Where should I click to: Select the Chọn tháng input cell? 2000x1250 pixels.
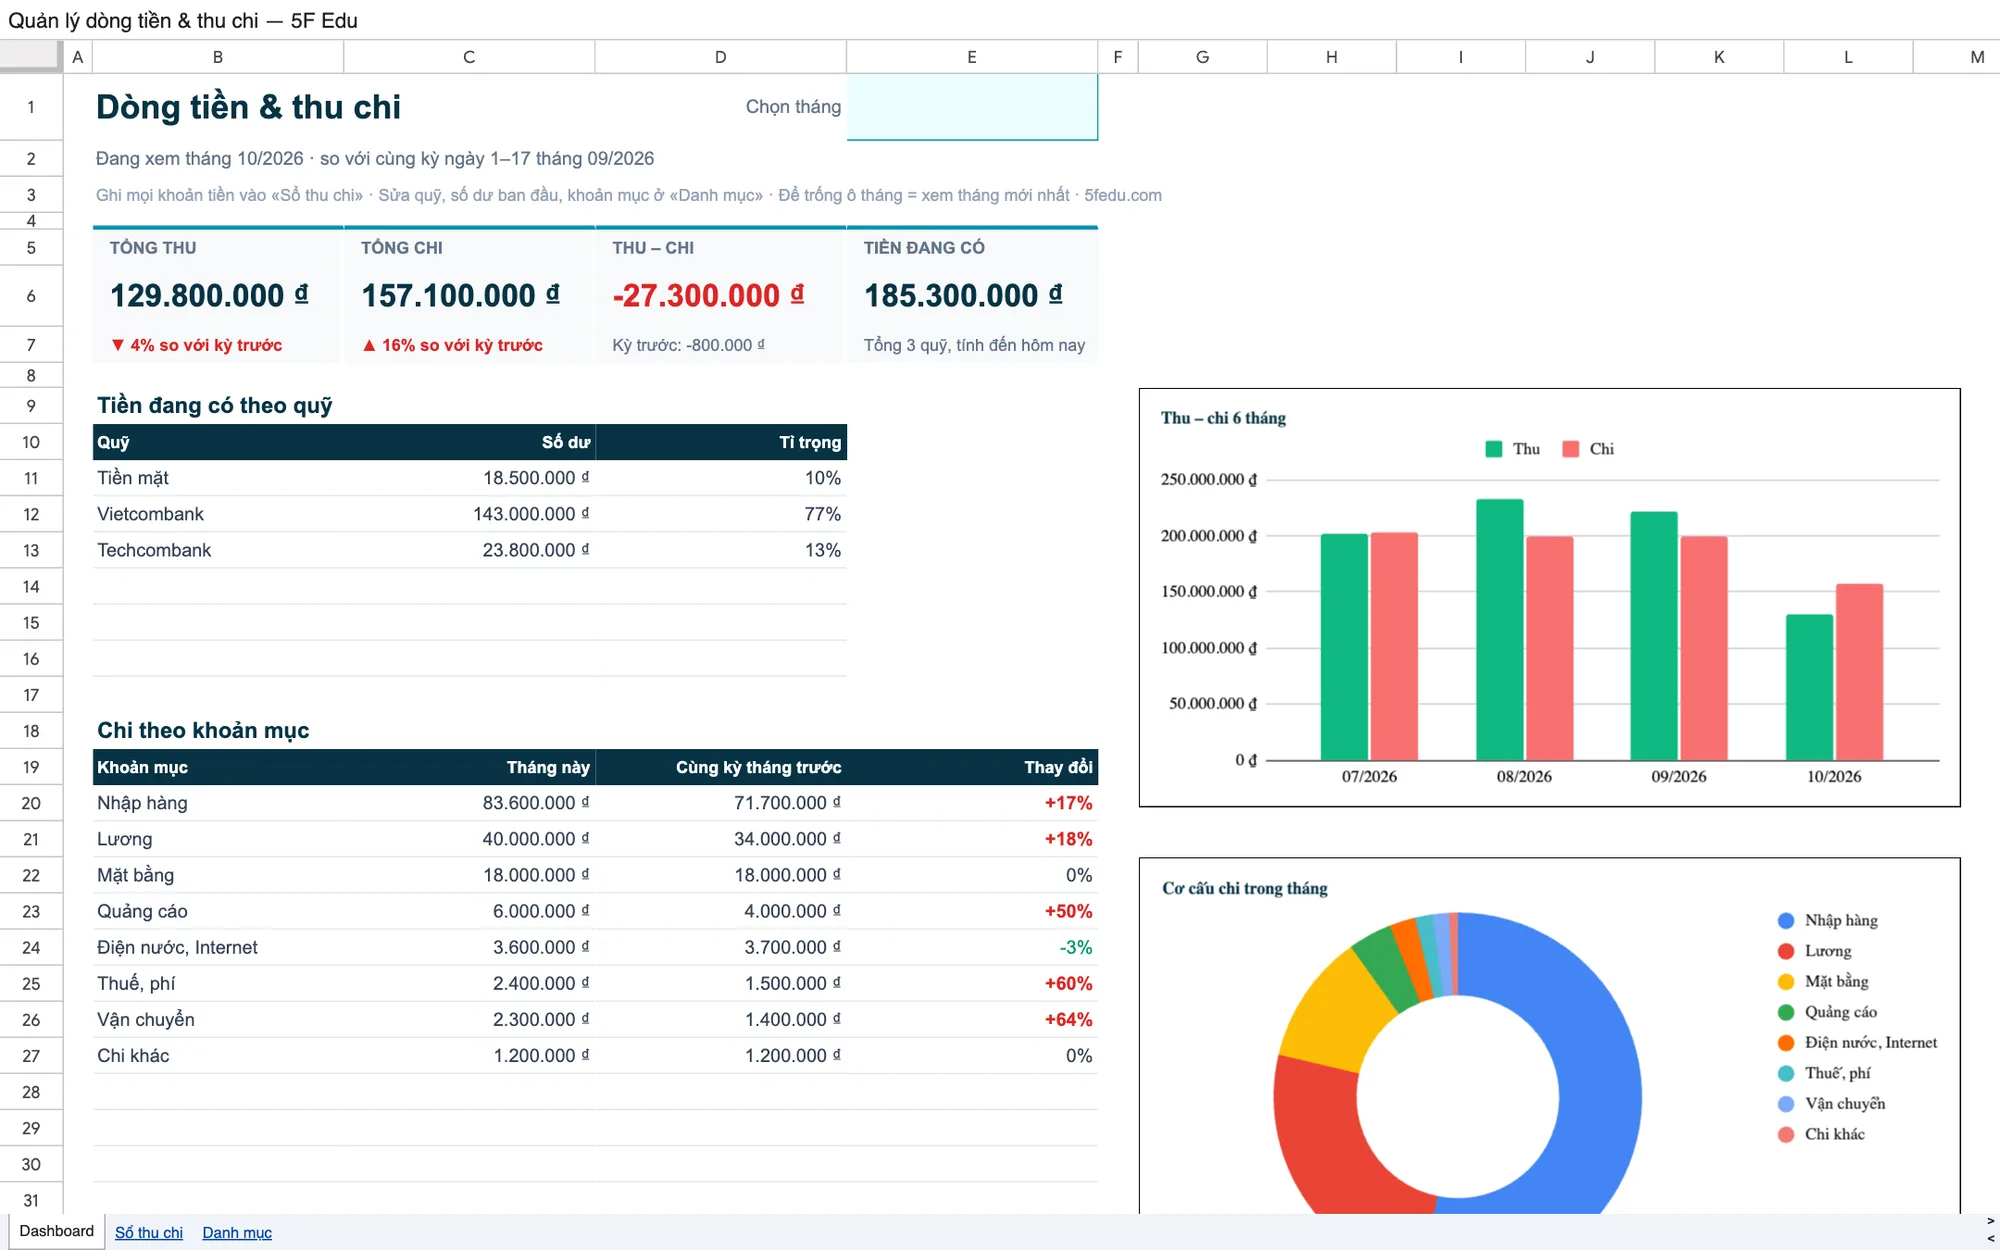972,107
